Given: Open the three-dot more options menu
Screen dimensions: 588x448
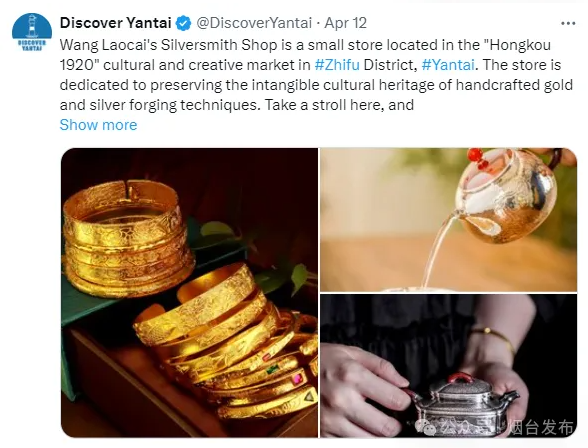Looking at the screenshot, I should [x=568, y=23].
